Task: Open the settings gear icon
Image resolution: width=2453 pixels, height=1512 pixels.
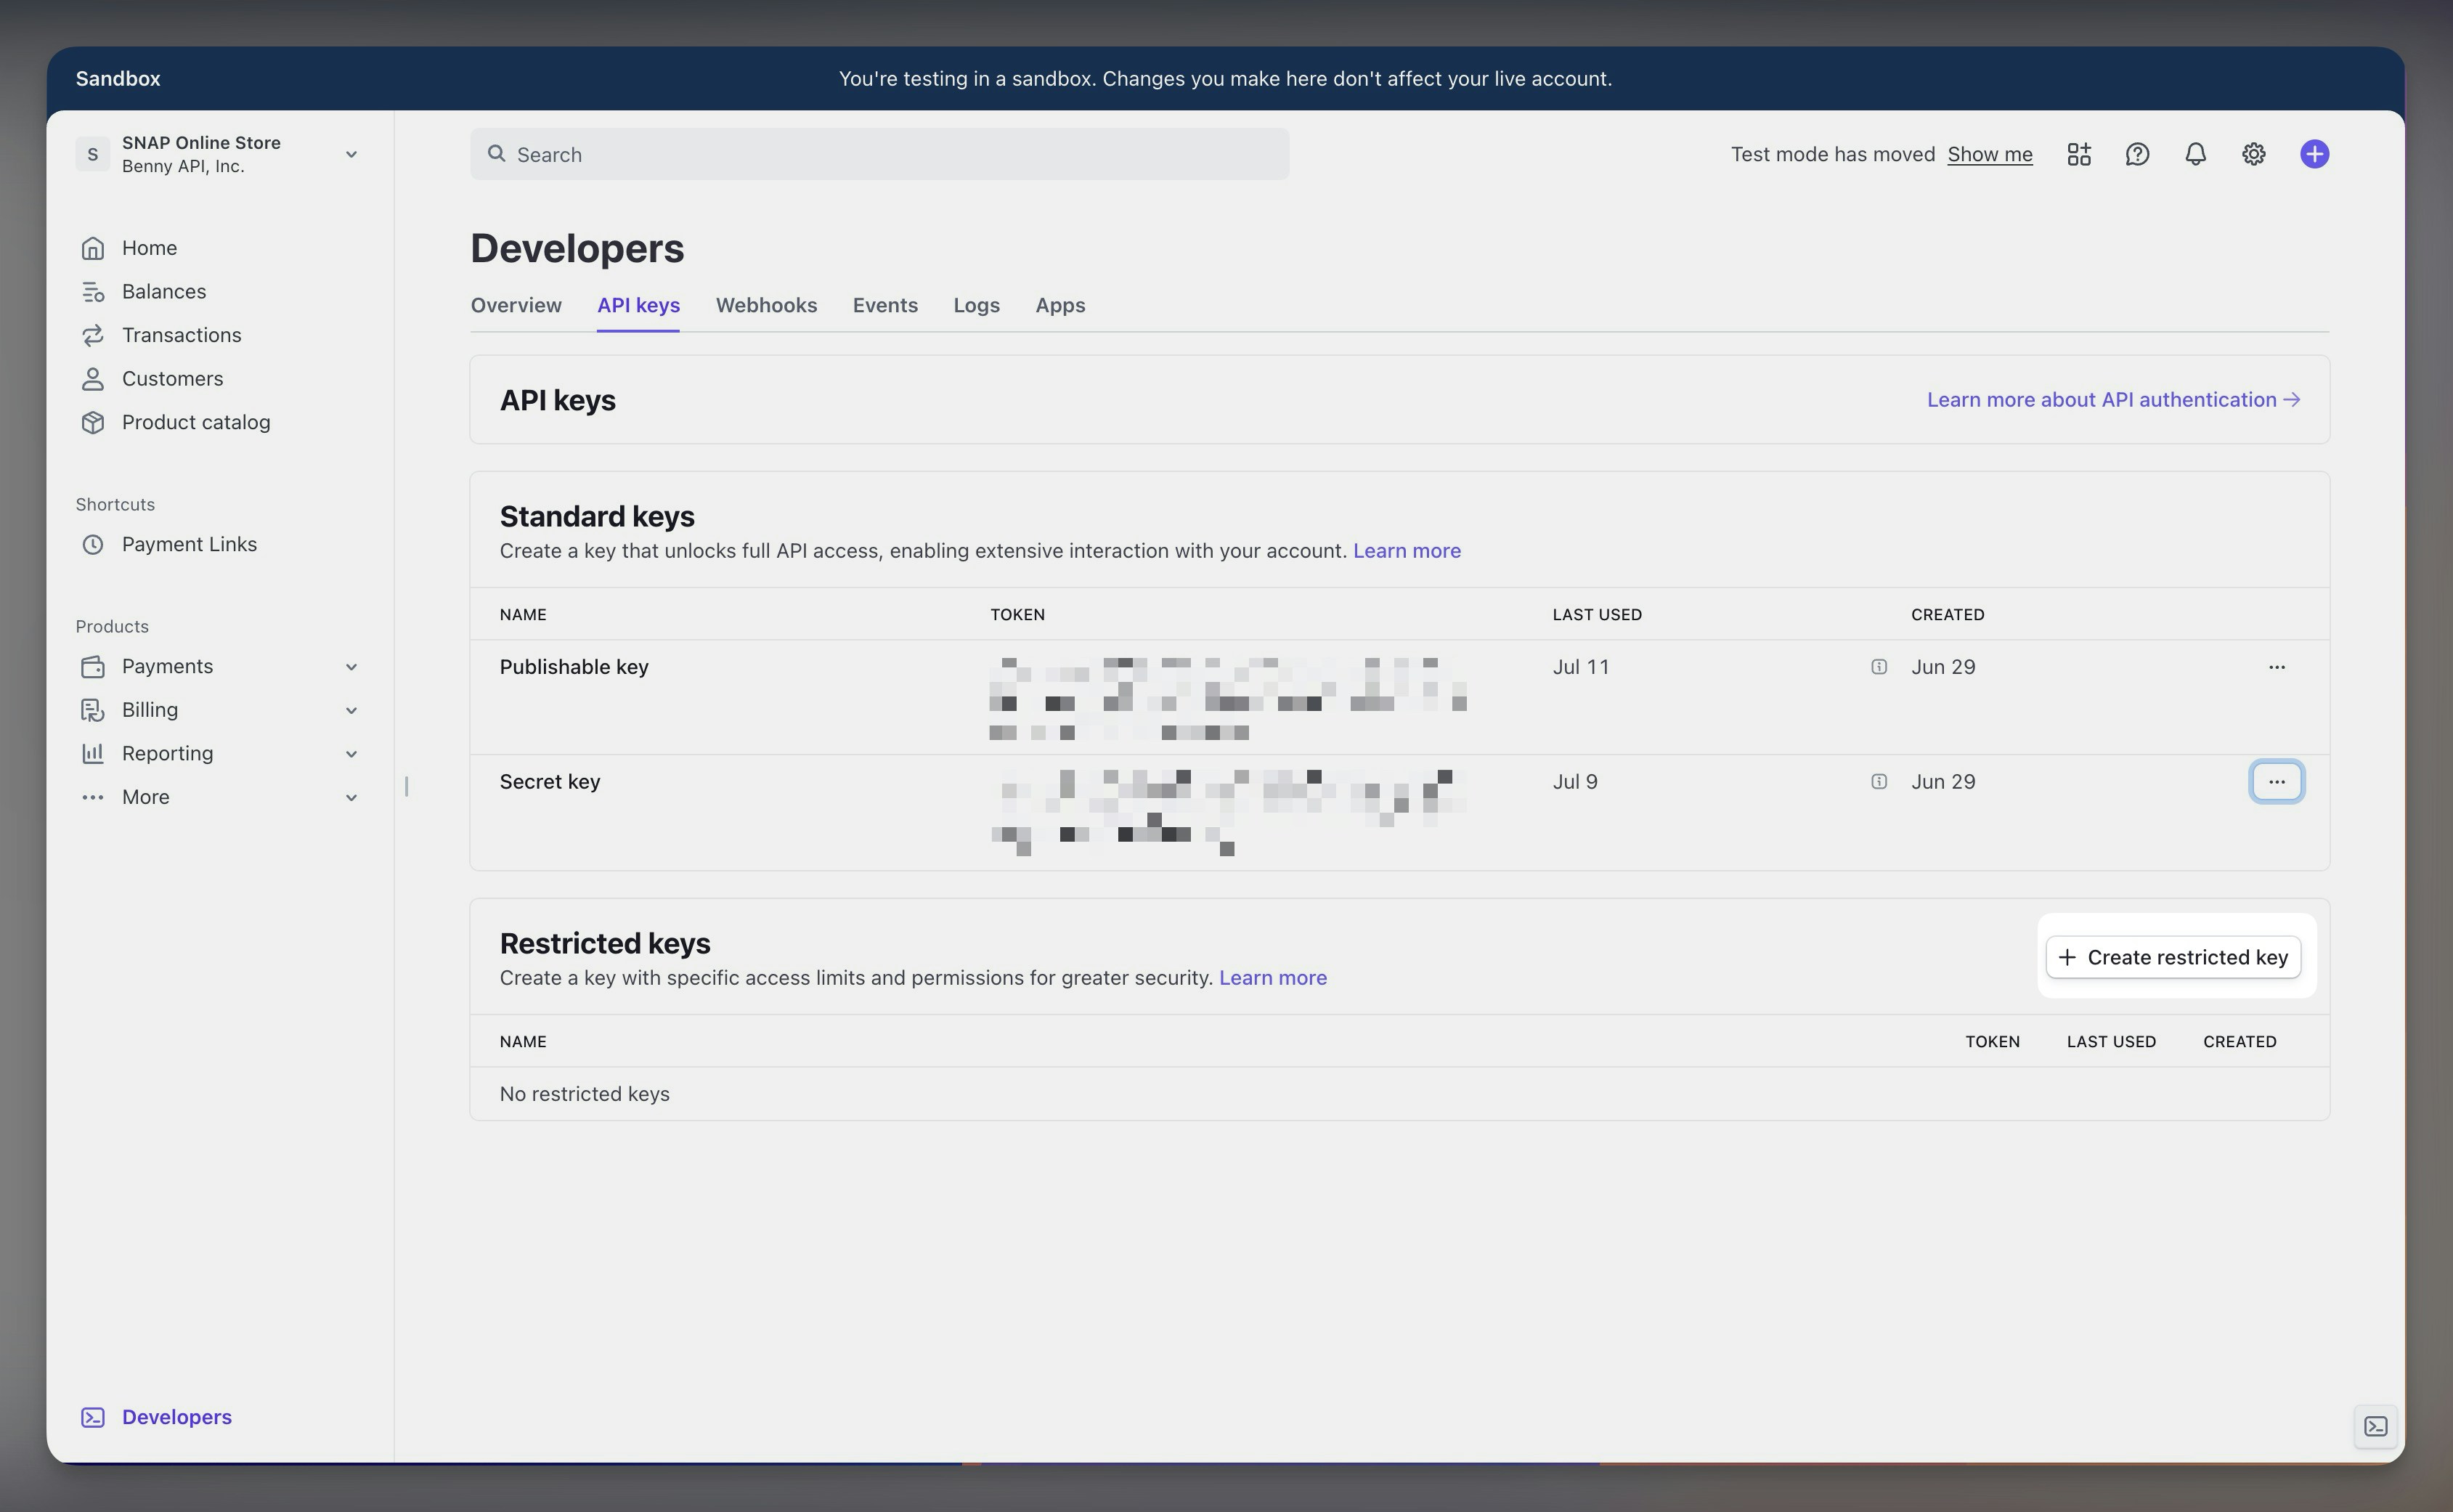Action: [x=2253, y=154]
